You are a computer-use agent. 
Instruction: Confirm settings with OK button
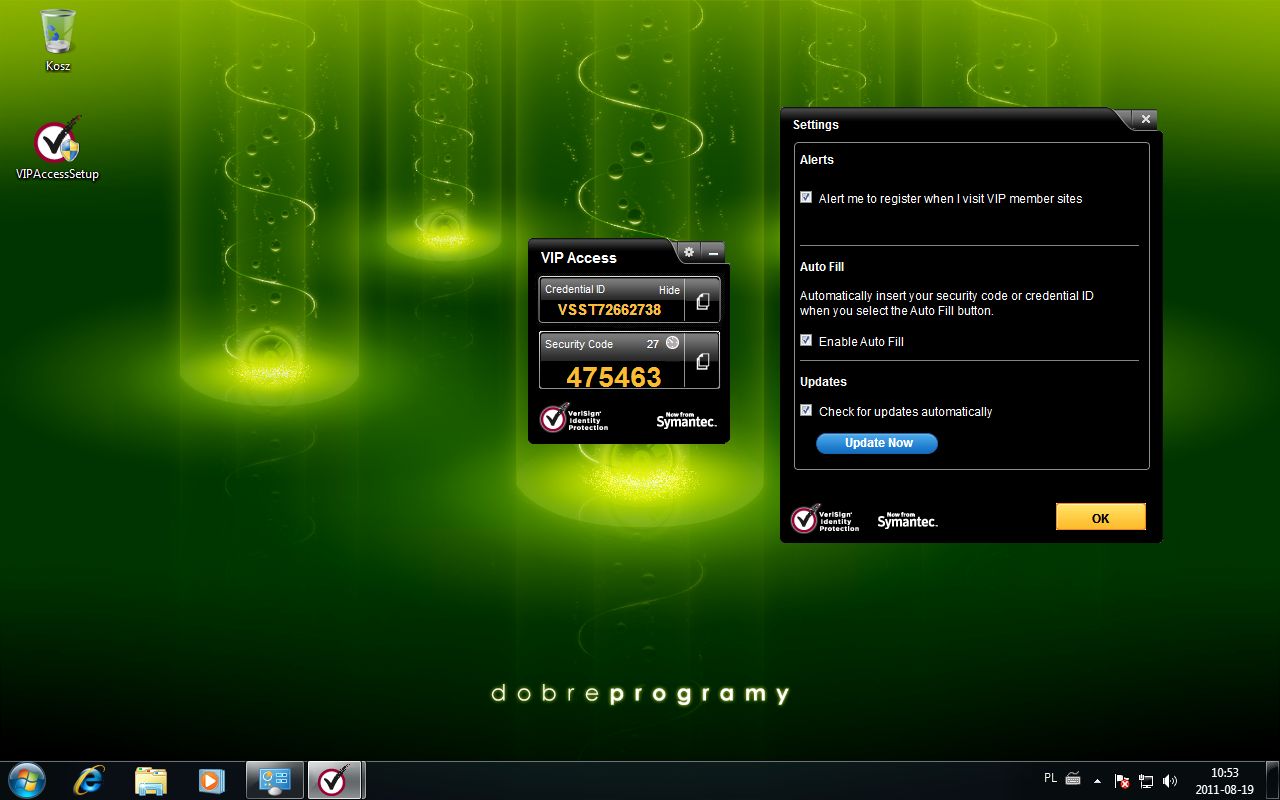1100,518
